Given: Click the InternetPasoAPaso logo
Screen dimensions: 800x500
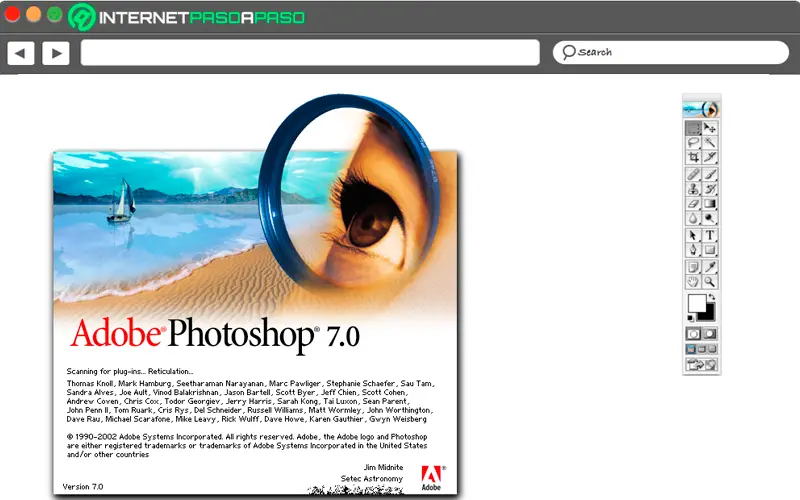Looking at the screenshot, I should (187, 17).
